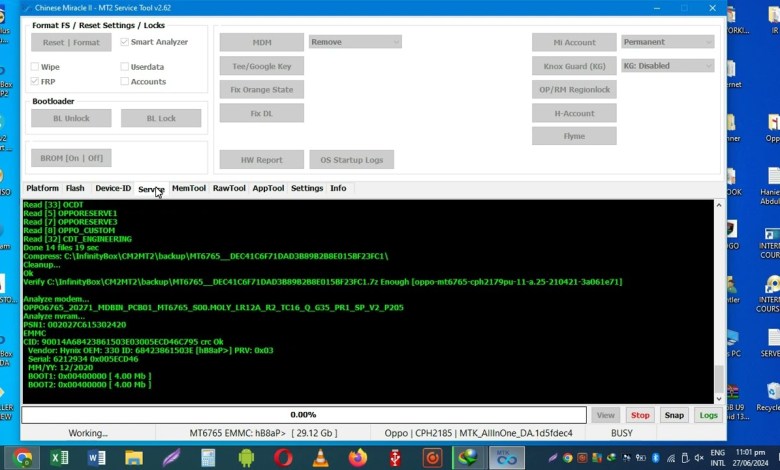780x470 pixels.
Task: Switch to the MemTool tab
Action: tap(189, 188)
